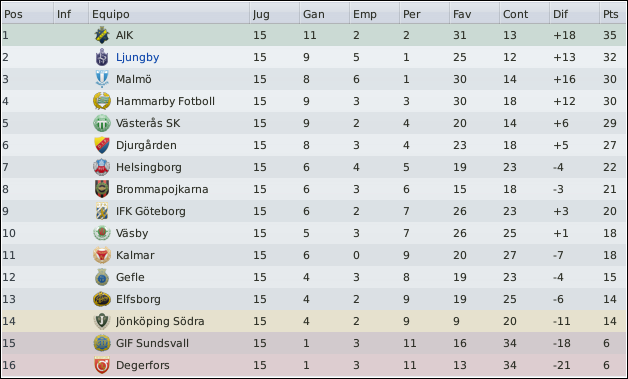Select the Jönköping Södra row

pos(314,321)
